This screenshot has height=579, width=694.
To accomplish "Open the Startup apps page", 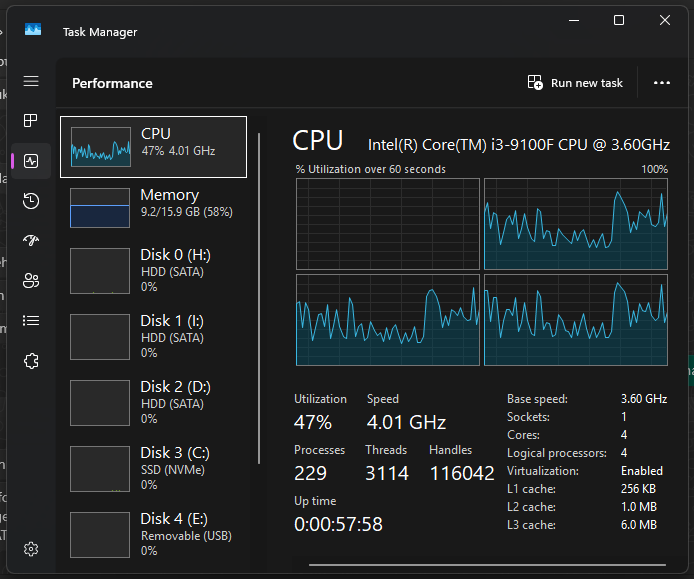I will pos(31,241).
